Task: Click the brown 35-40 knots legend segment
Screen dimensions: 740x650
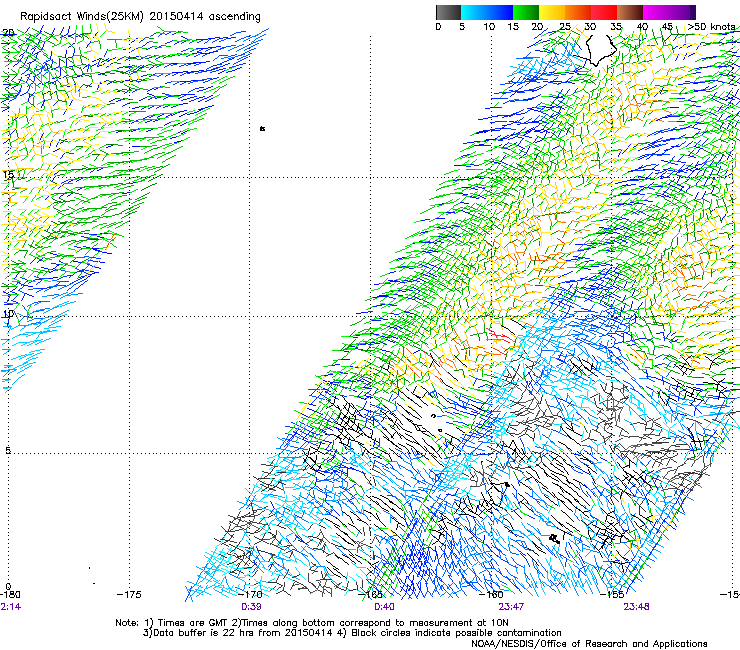Action: pyautogui.click(x=630, y=12)
